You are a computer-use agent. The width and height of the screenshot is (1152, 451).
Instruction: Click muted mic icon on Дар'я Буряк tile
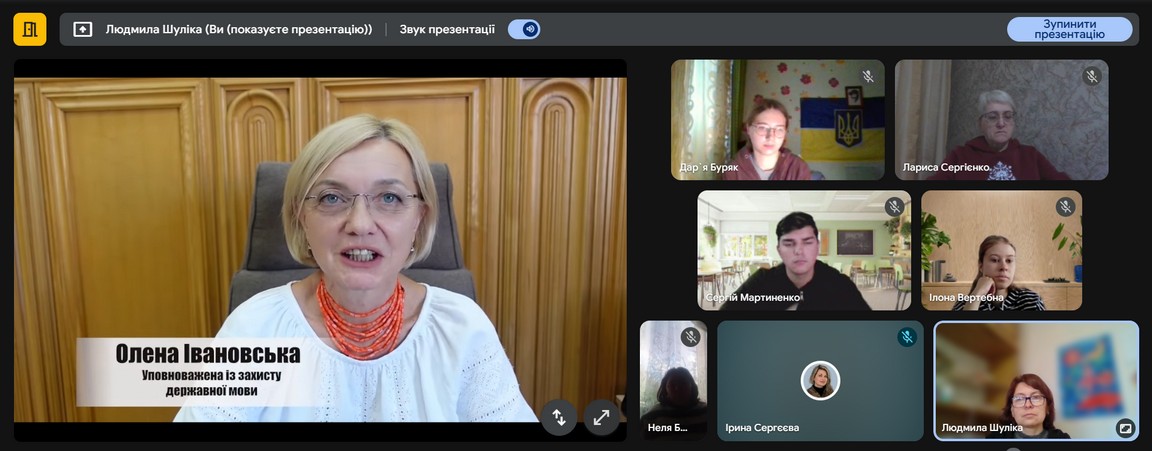pyautogui.click(x=868, y=76)
